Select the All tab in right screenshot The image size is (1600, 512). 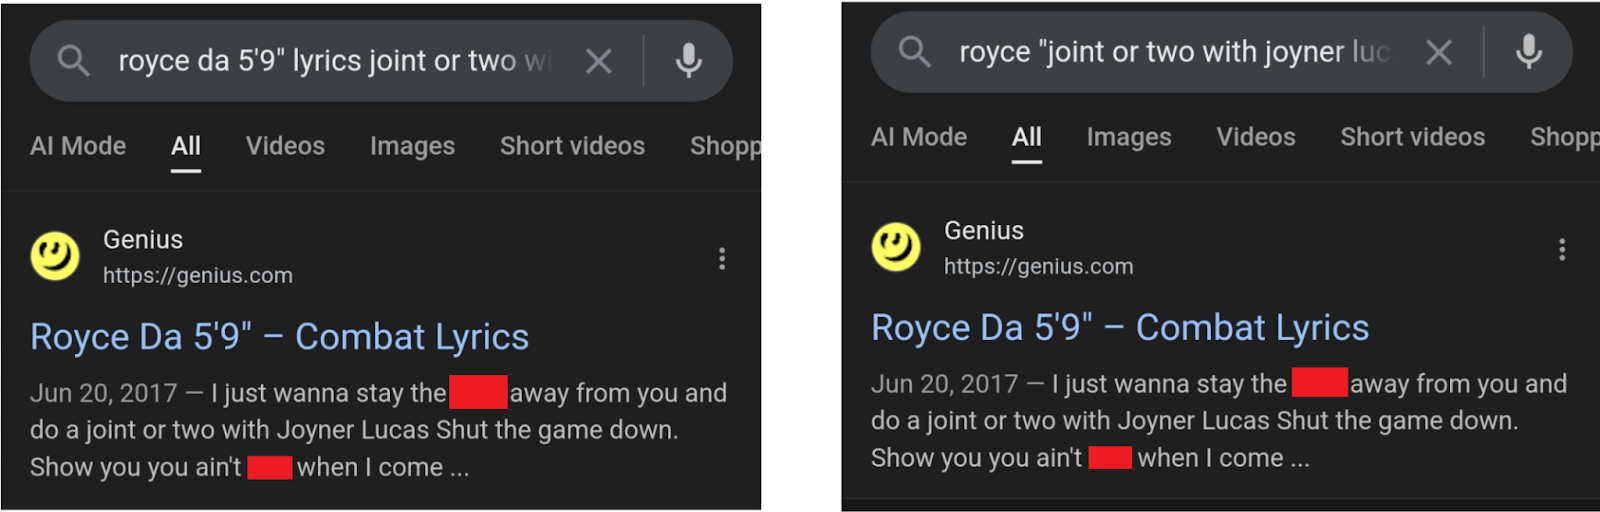point(1027,137)
